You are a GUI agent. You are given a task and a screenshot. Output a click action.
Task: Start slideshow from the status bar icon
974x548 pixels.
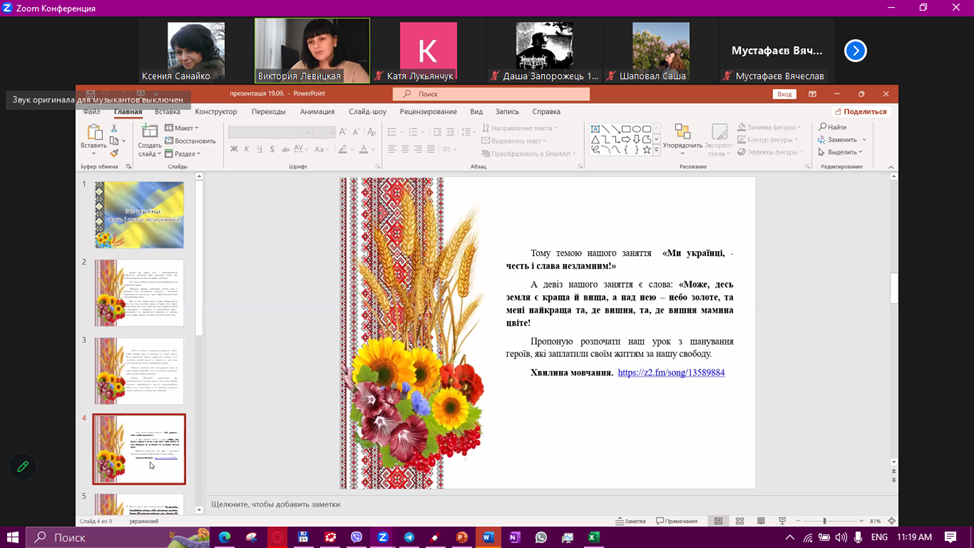[782, 521]
